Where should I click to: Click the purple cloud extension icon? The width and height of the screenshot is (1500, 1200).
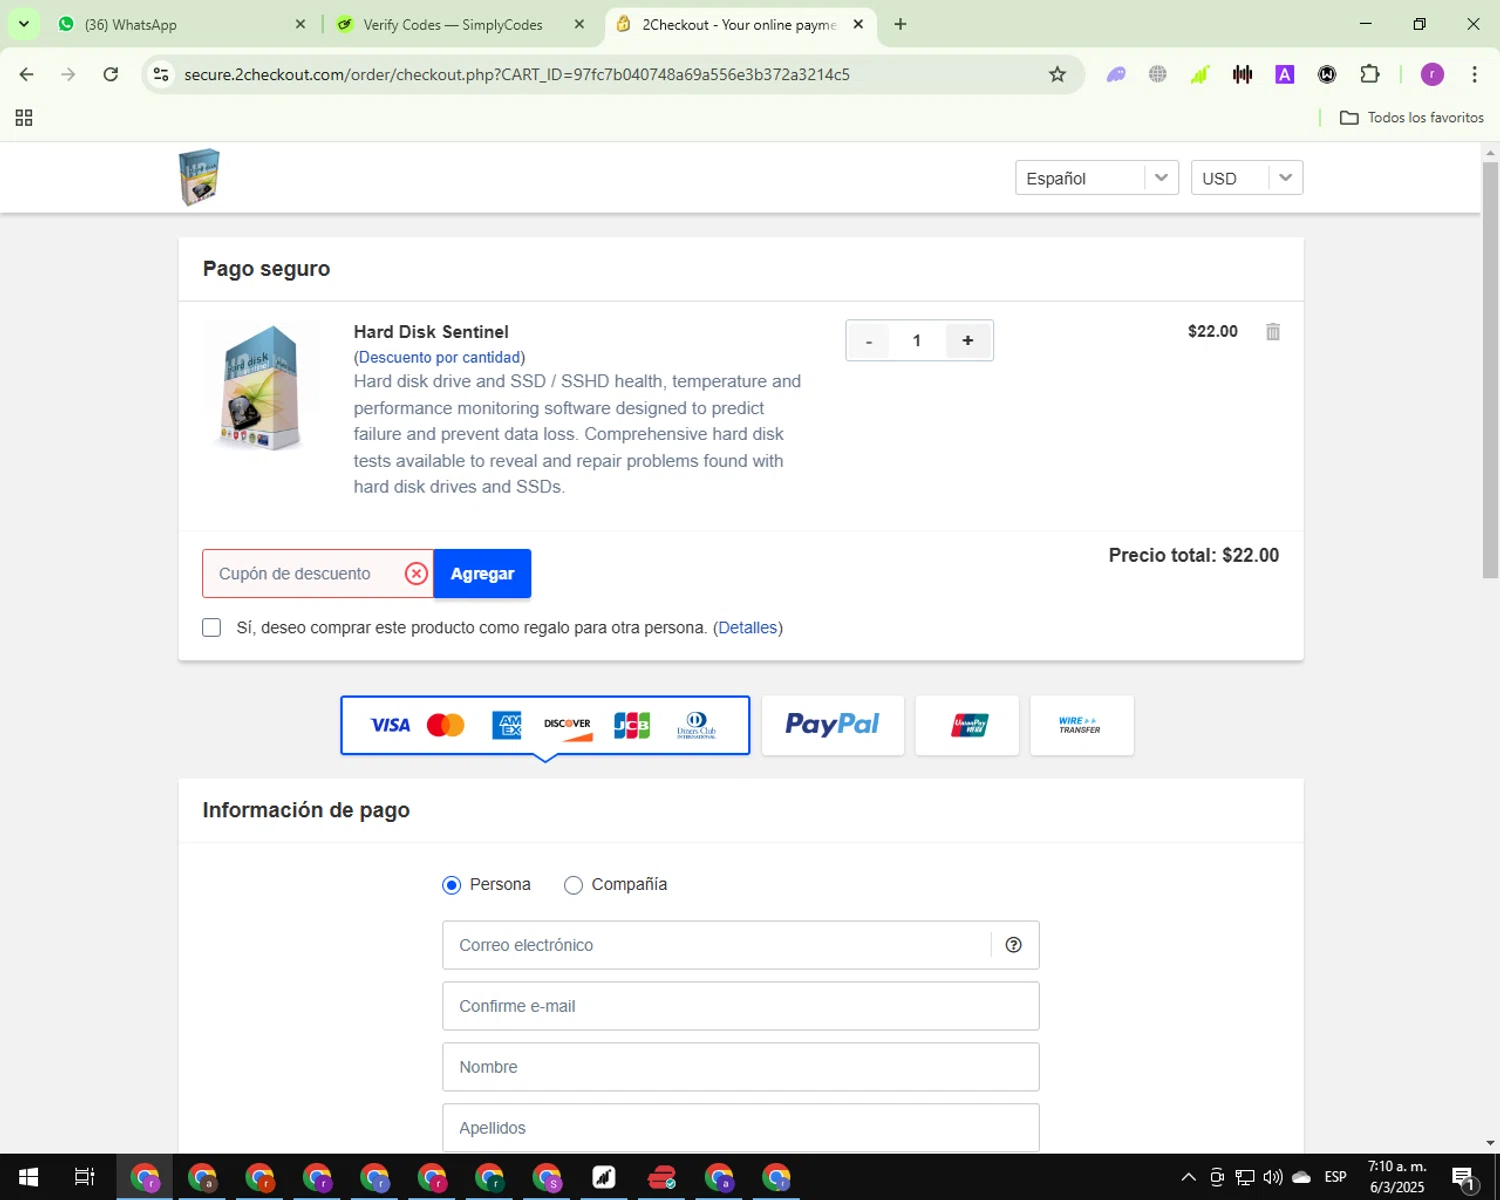[x=1116, y=74]
